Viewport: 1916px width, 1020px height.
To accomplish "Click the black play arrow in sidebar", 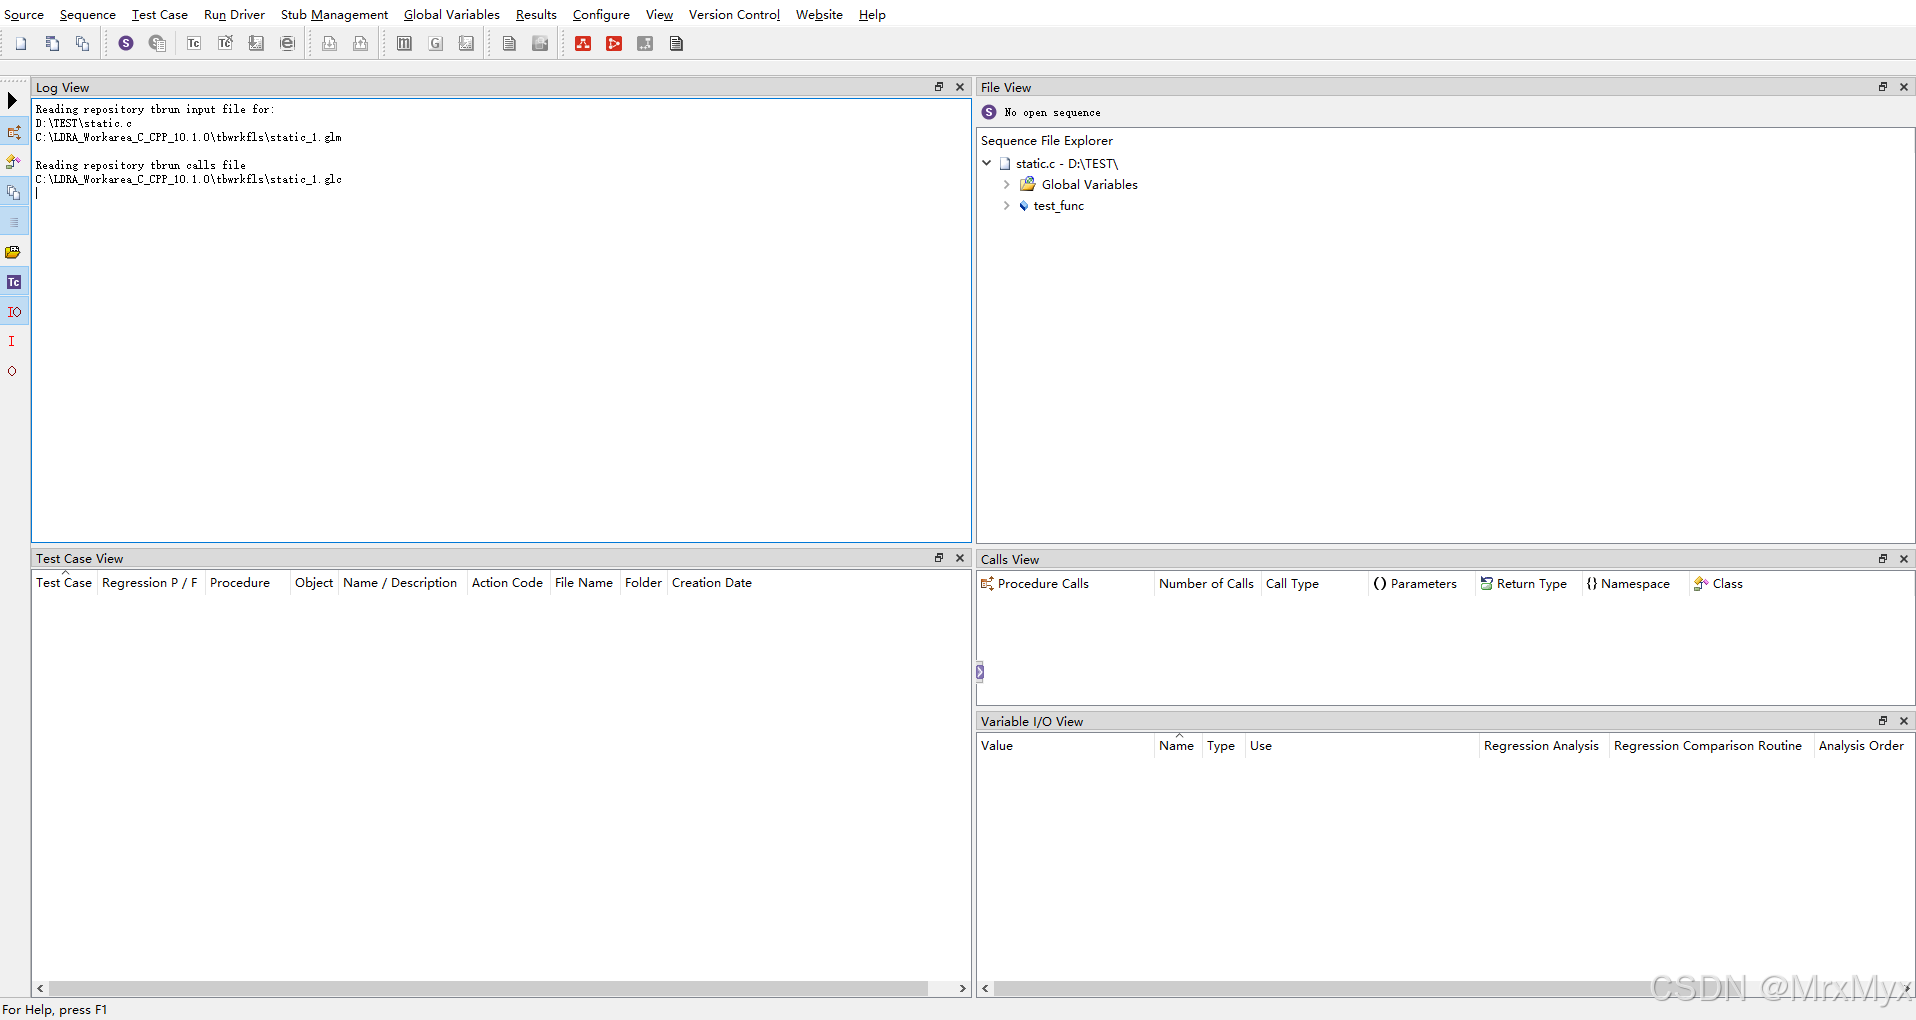I will pyautogui.click(x=12, y=100).
